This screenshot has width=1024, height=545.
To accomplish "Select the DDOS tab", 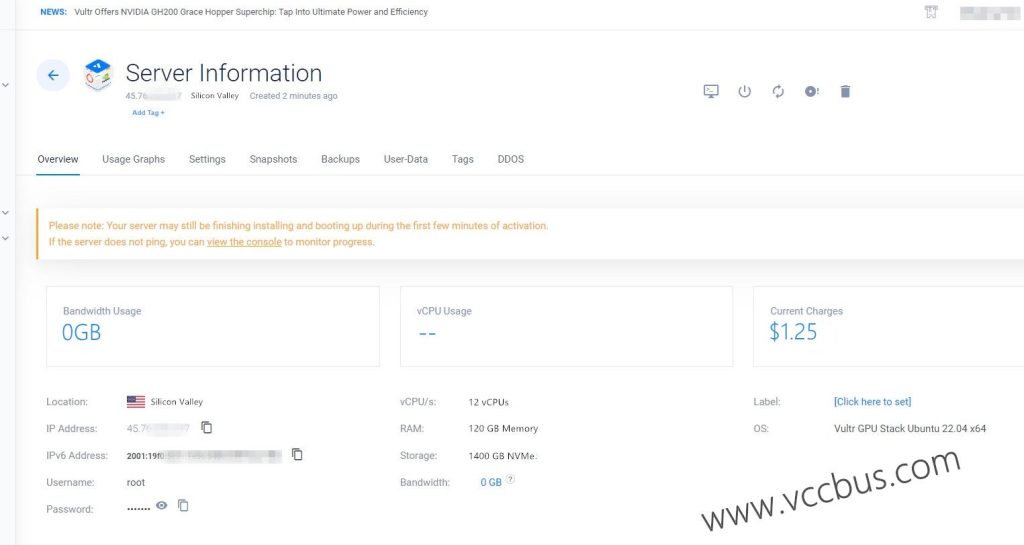I will (x=510, y=159).
